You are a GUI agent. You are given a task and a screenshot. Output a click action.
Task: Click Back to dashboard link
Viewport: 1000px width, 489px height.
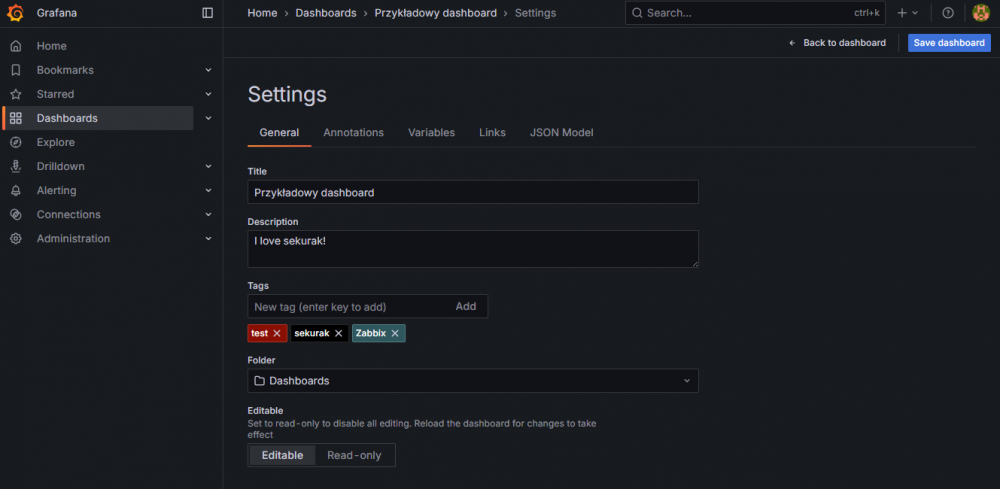(x=837, y=43)
